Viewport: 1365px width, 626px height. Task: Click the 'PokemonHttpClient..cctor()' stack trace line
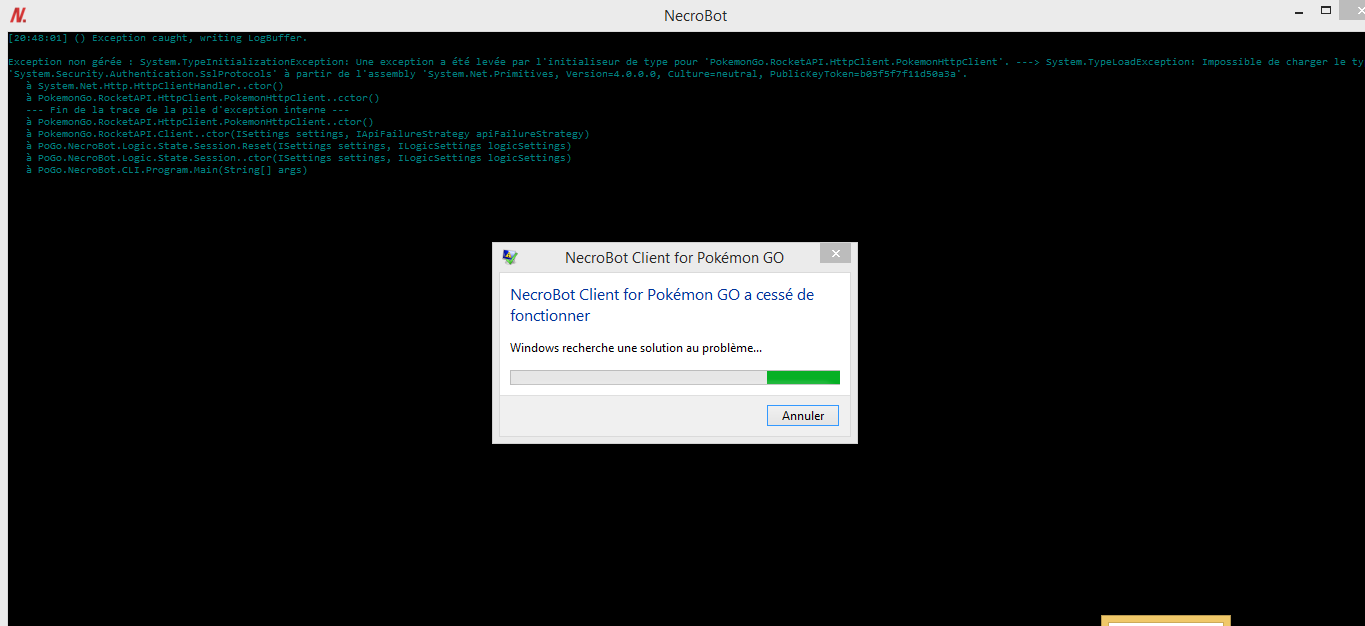(x=203, y=98)
